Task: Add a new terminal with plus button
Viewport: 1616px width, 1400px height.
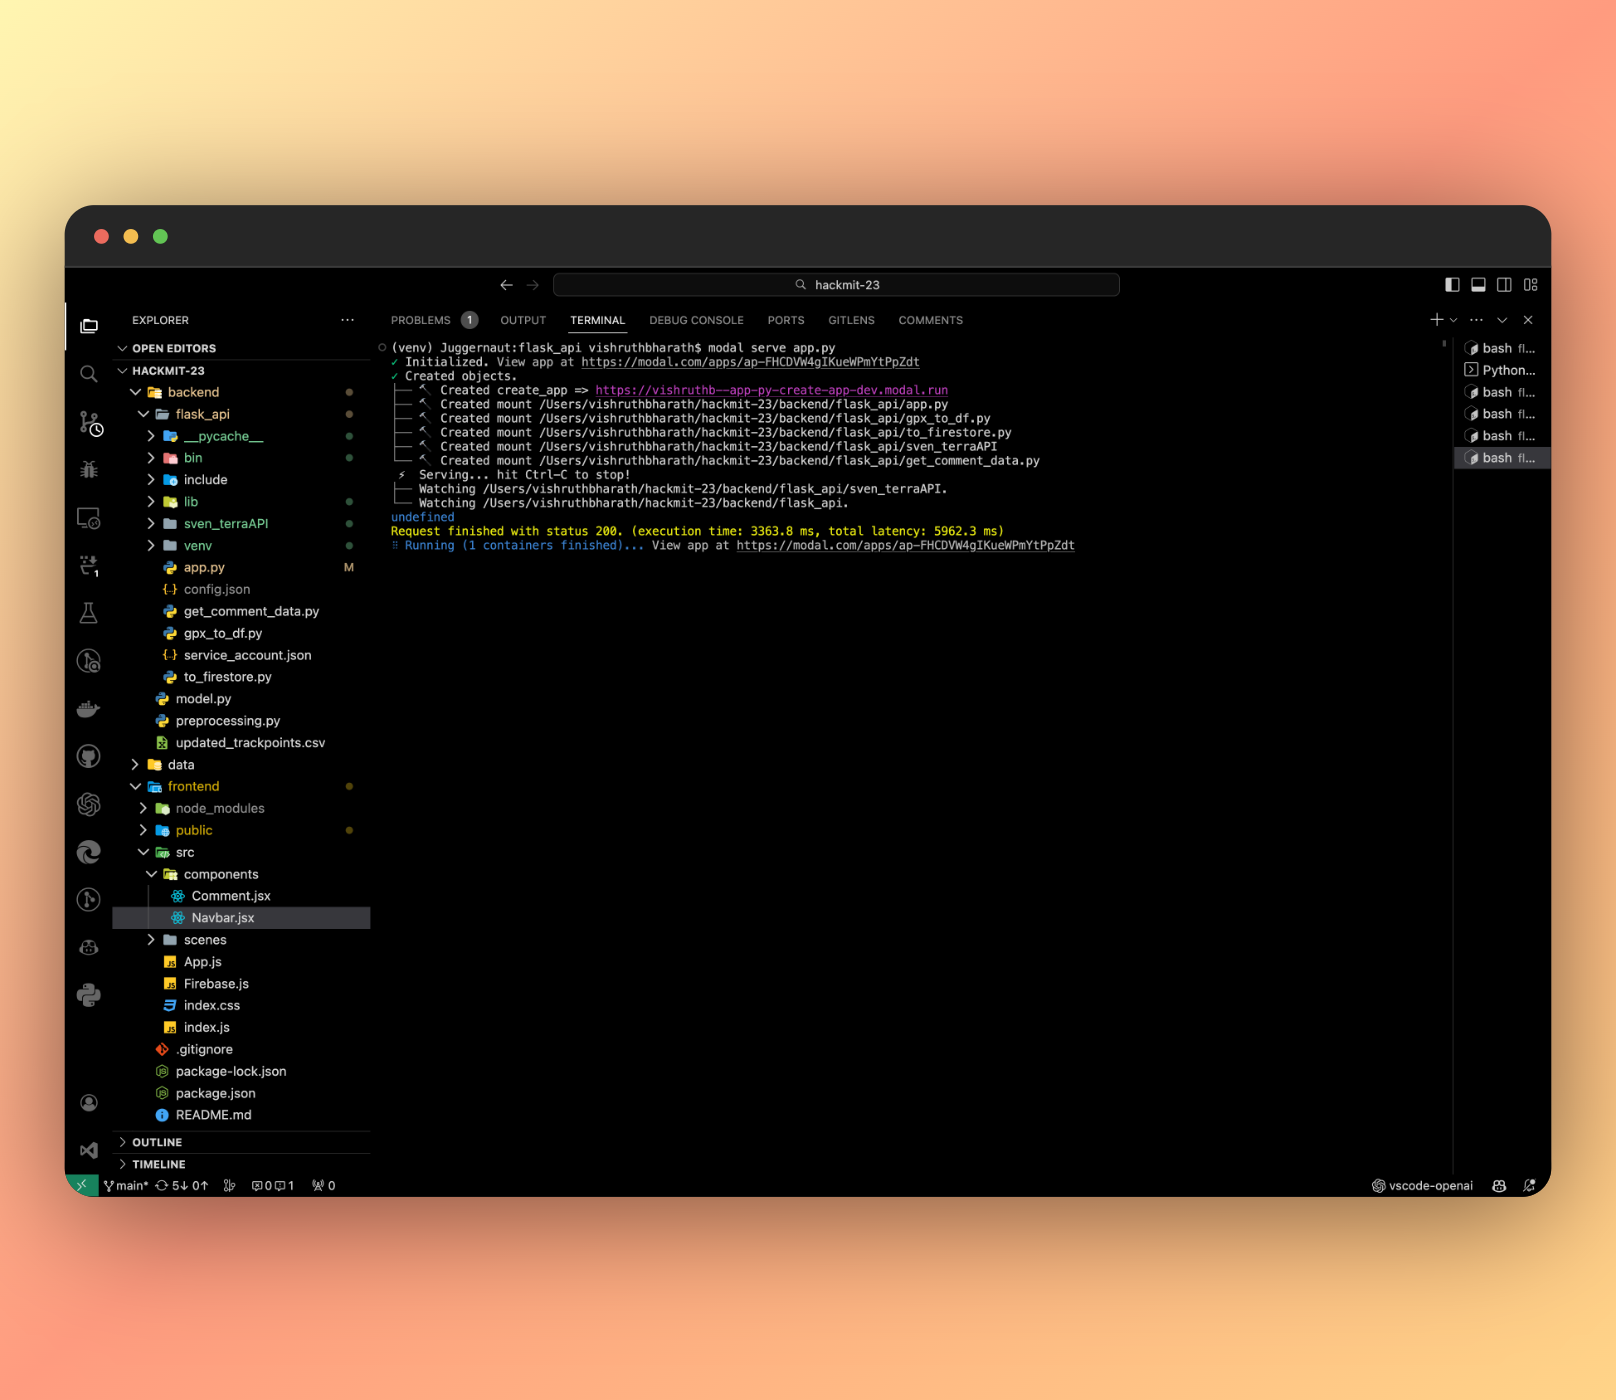Action: [x=1437, y=320]
